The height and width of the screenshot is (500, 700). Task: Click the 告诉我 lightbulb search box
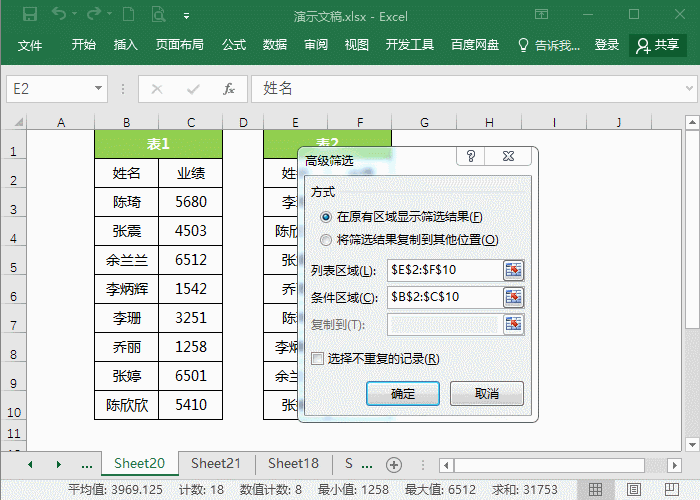pyautogui.click(x=549, y=45)
